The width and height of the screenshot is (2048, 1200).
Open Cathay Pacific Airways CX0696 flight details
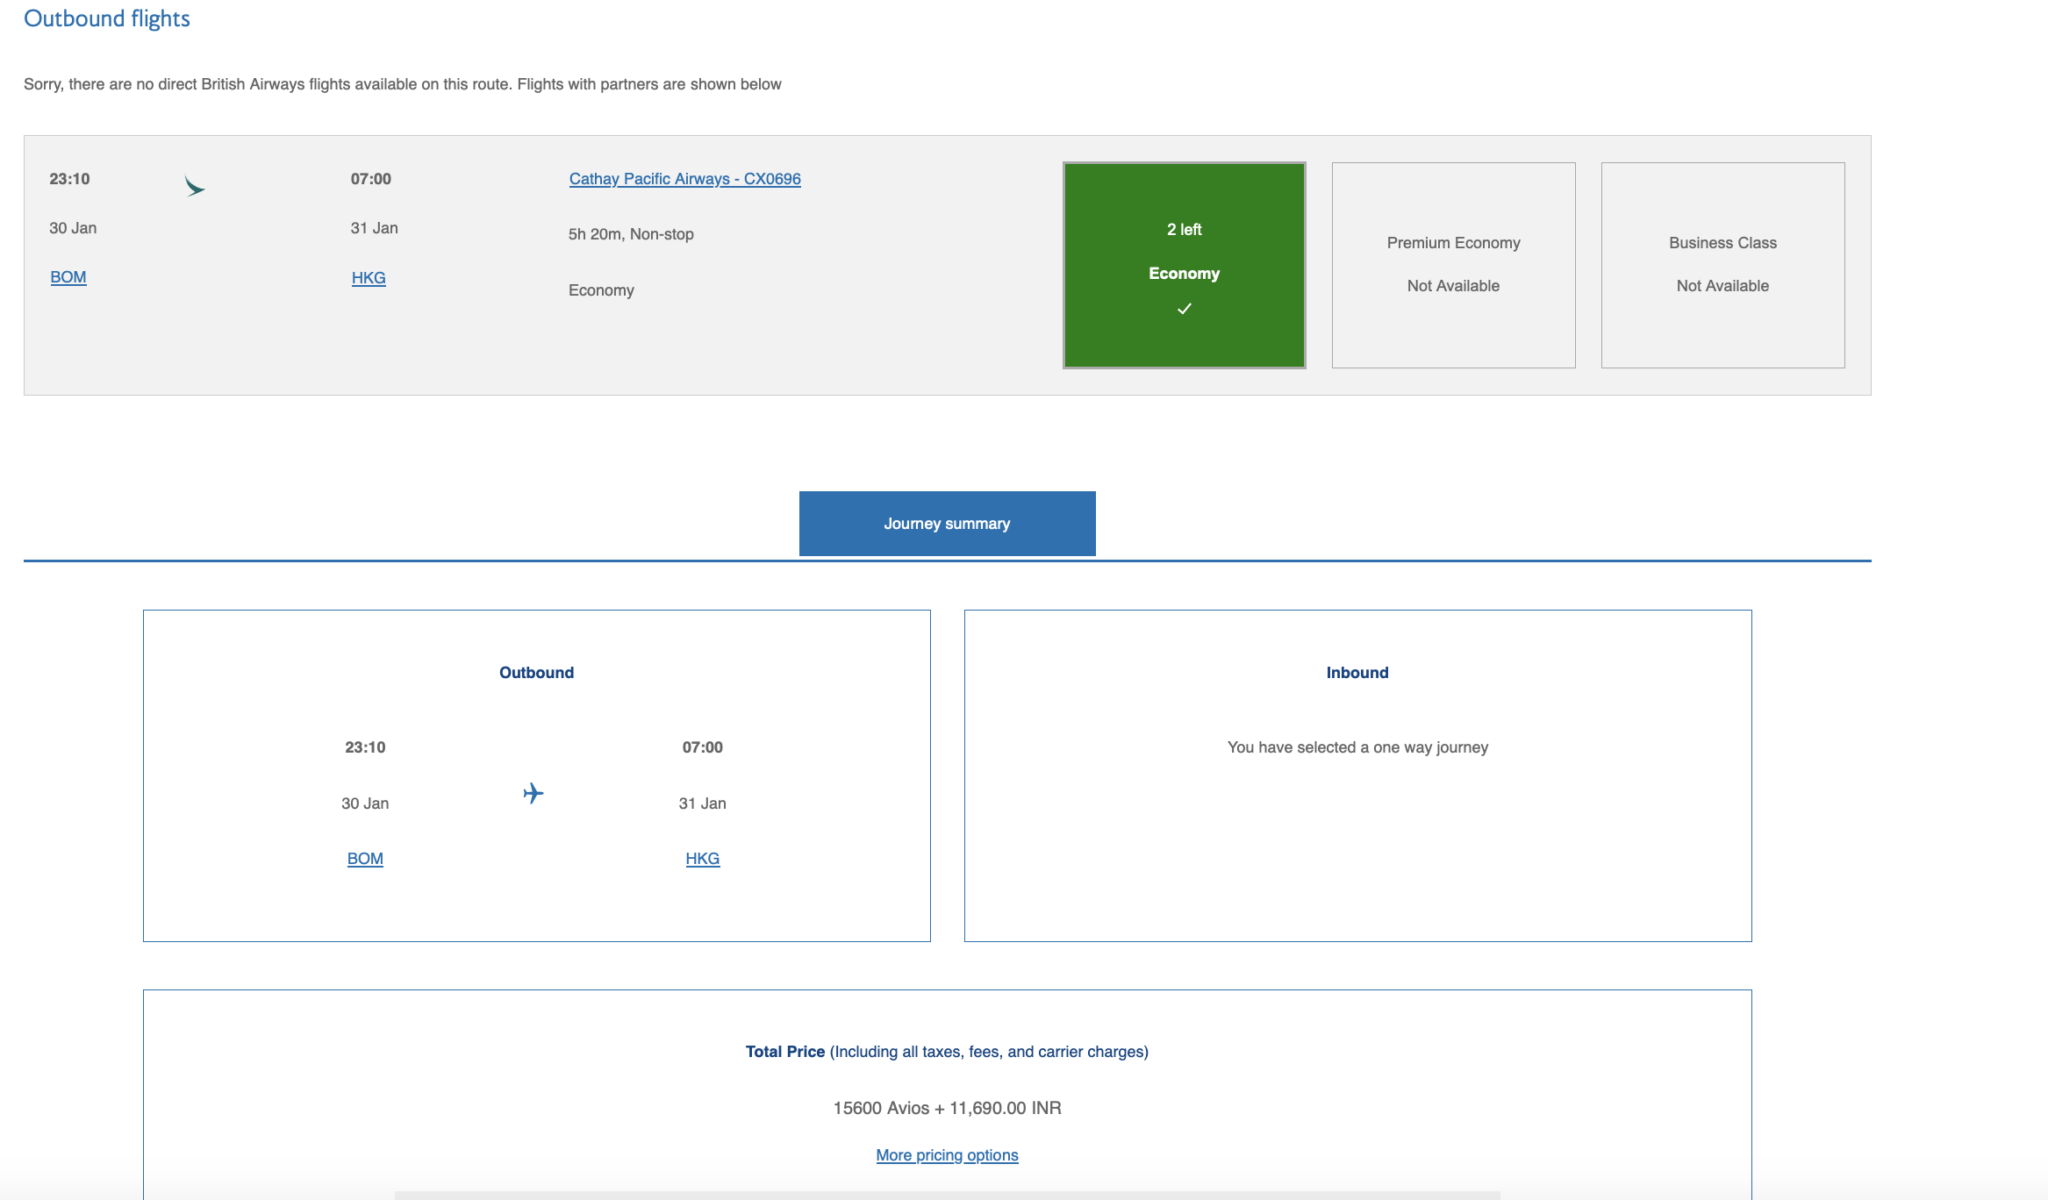click(x=685, y=179)
